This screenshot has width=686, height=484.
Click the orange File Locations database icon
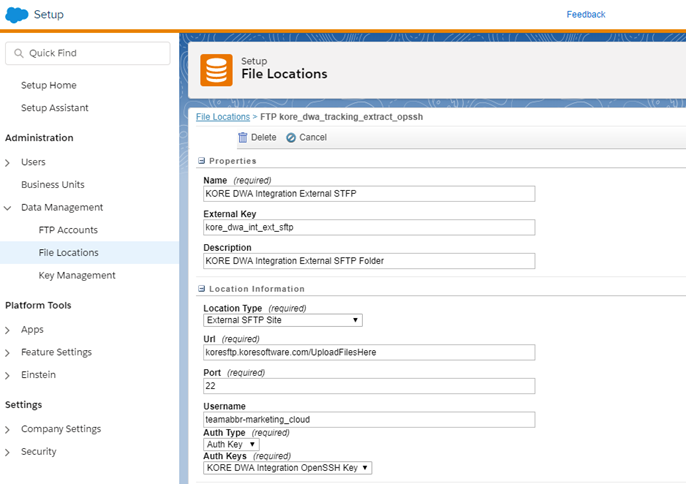[216, 70]
